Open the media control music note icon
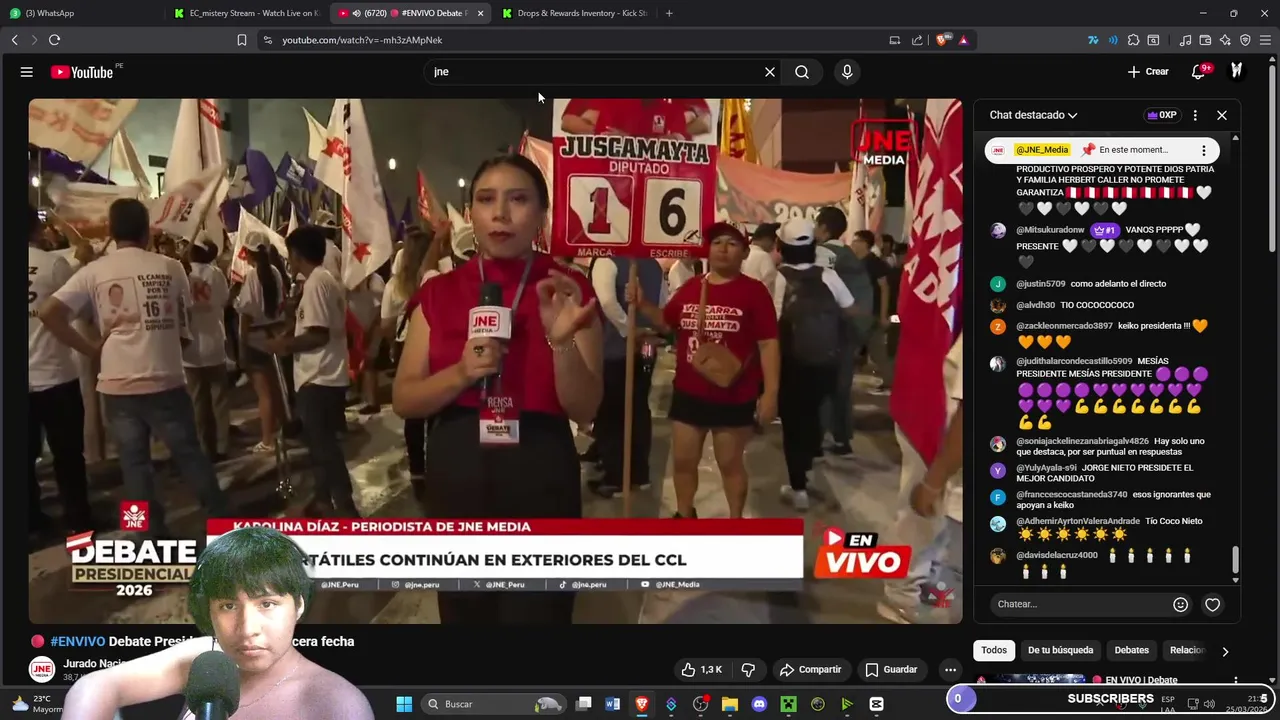 pyautogui.click(x=1185, y=40)
